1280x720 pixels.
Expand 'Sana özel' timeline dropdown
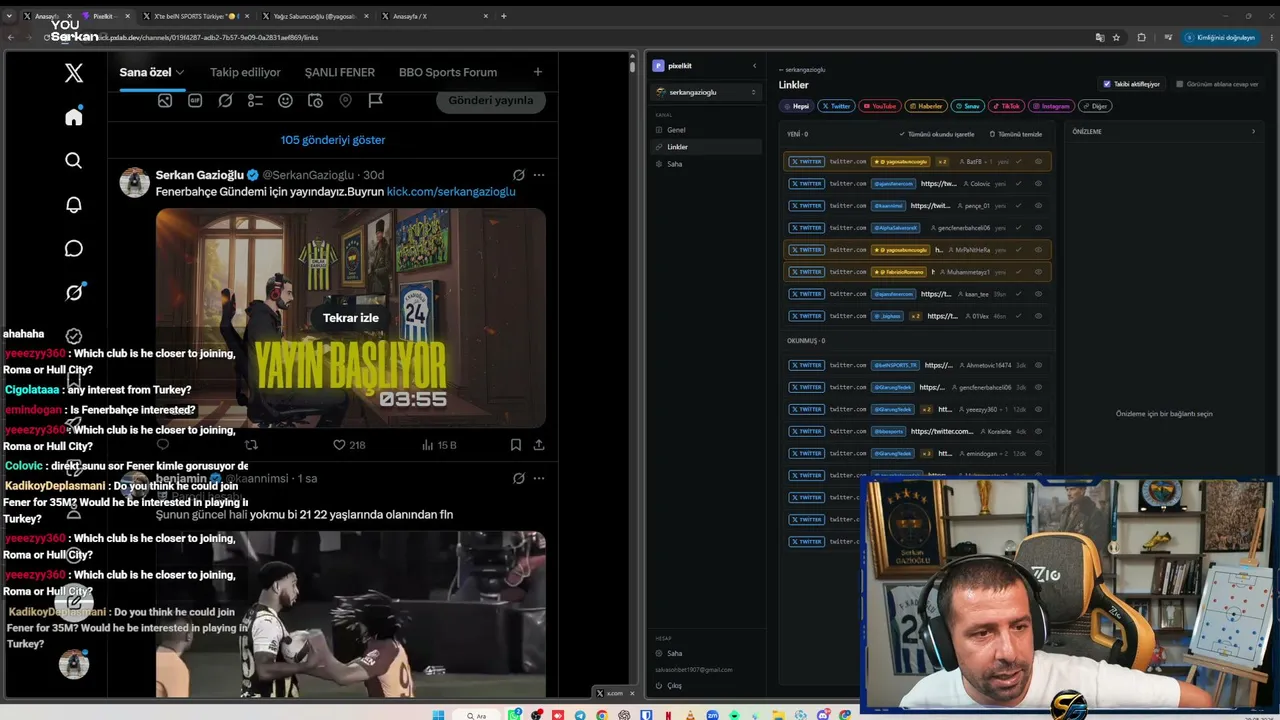coord(180,72)
